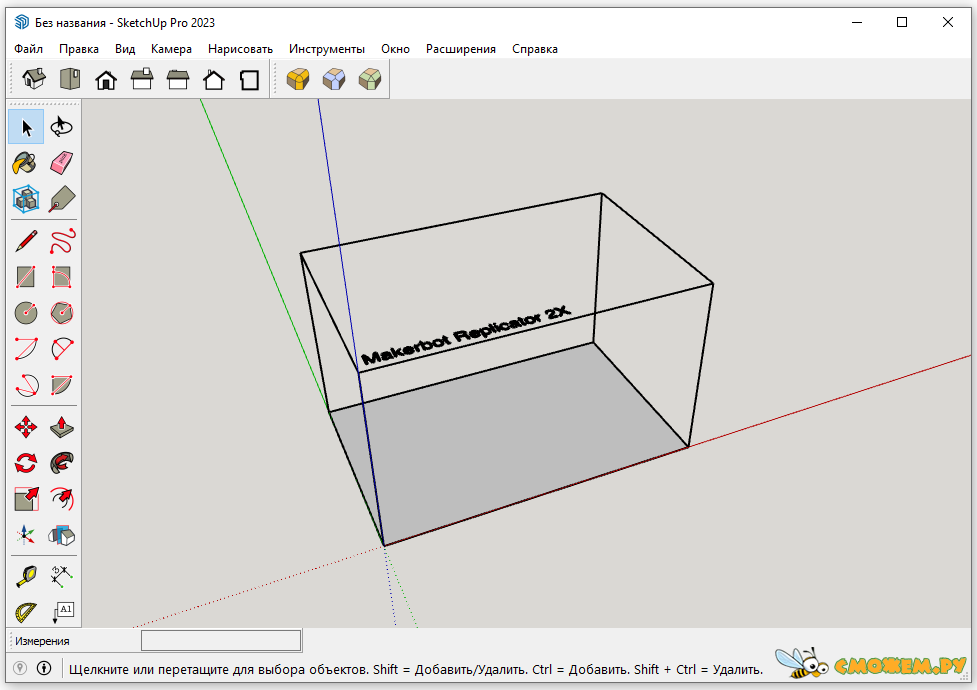Open the Окно menu

pos(396,49)
